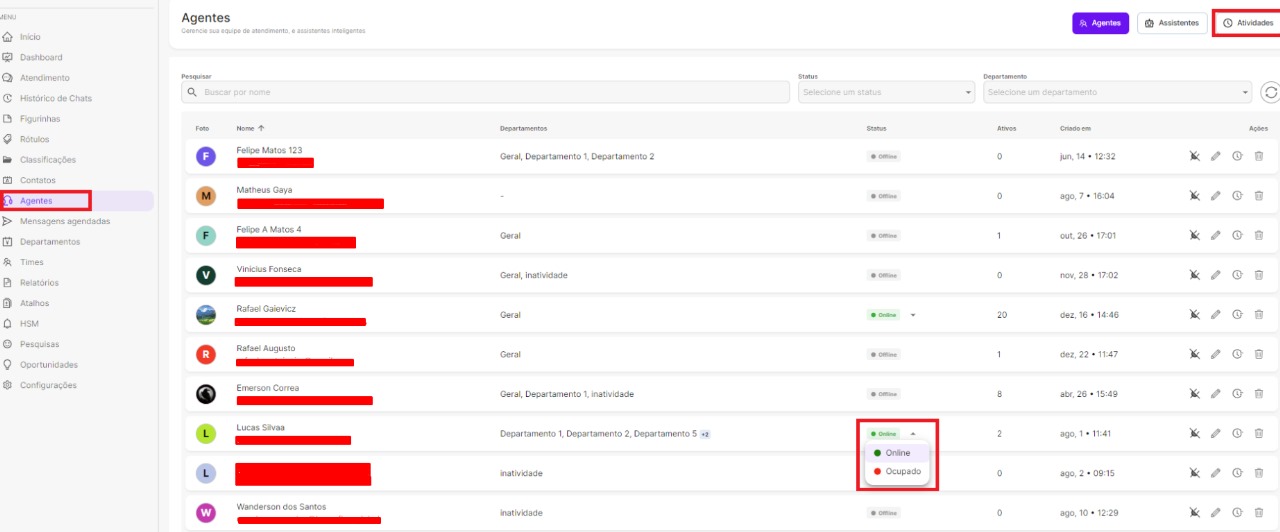Open Mensagens agendadas in the sidebar
The image size is (1280, 532).
(x=65, y=221)
